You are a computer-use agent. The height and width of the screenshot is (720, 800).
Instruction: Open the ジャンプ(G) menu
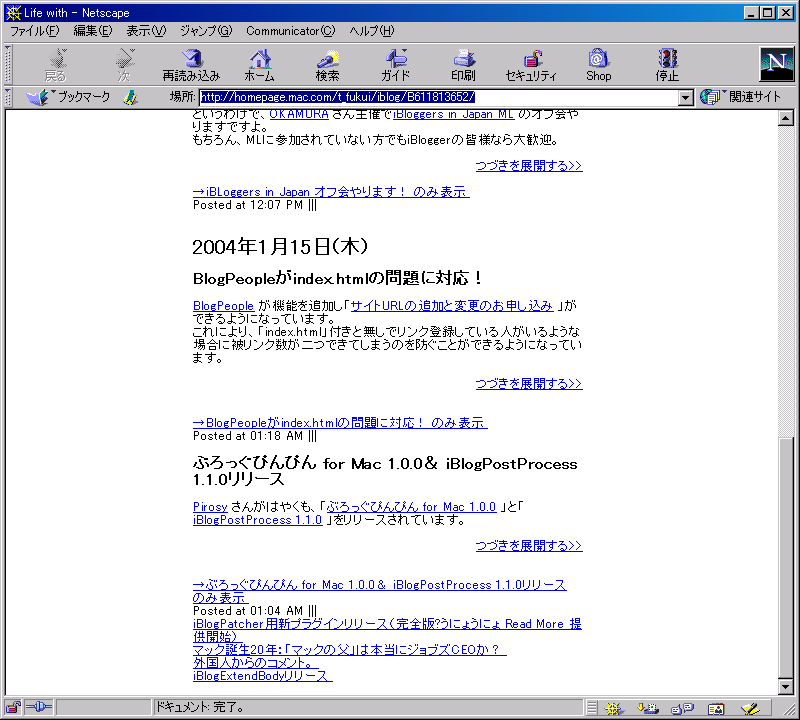pyautogui.click(x=206, y=31)
